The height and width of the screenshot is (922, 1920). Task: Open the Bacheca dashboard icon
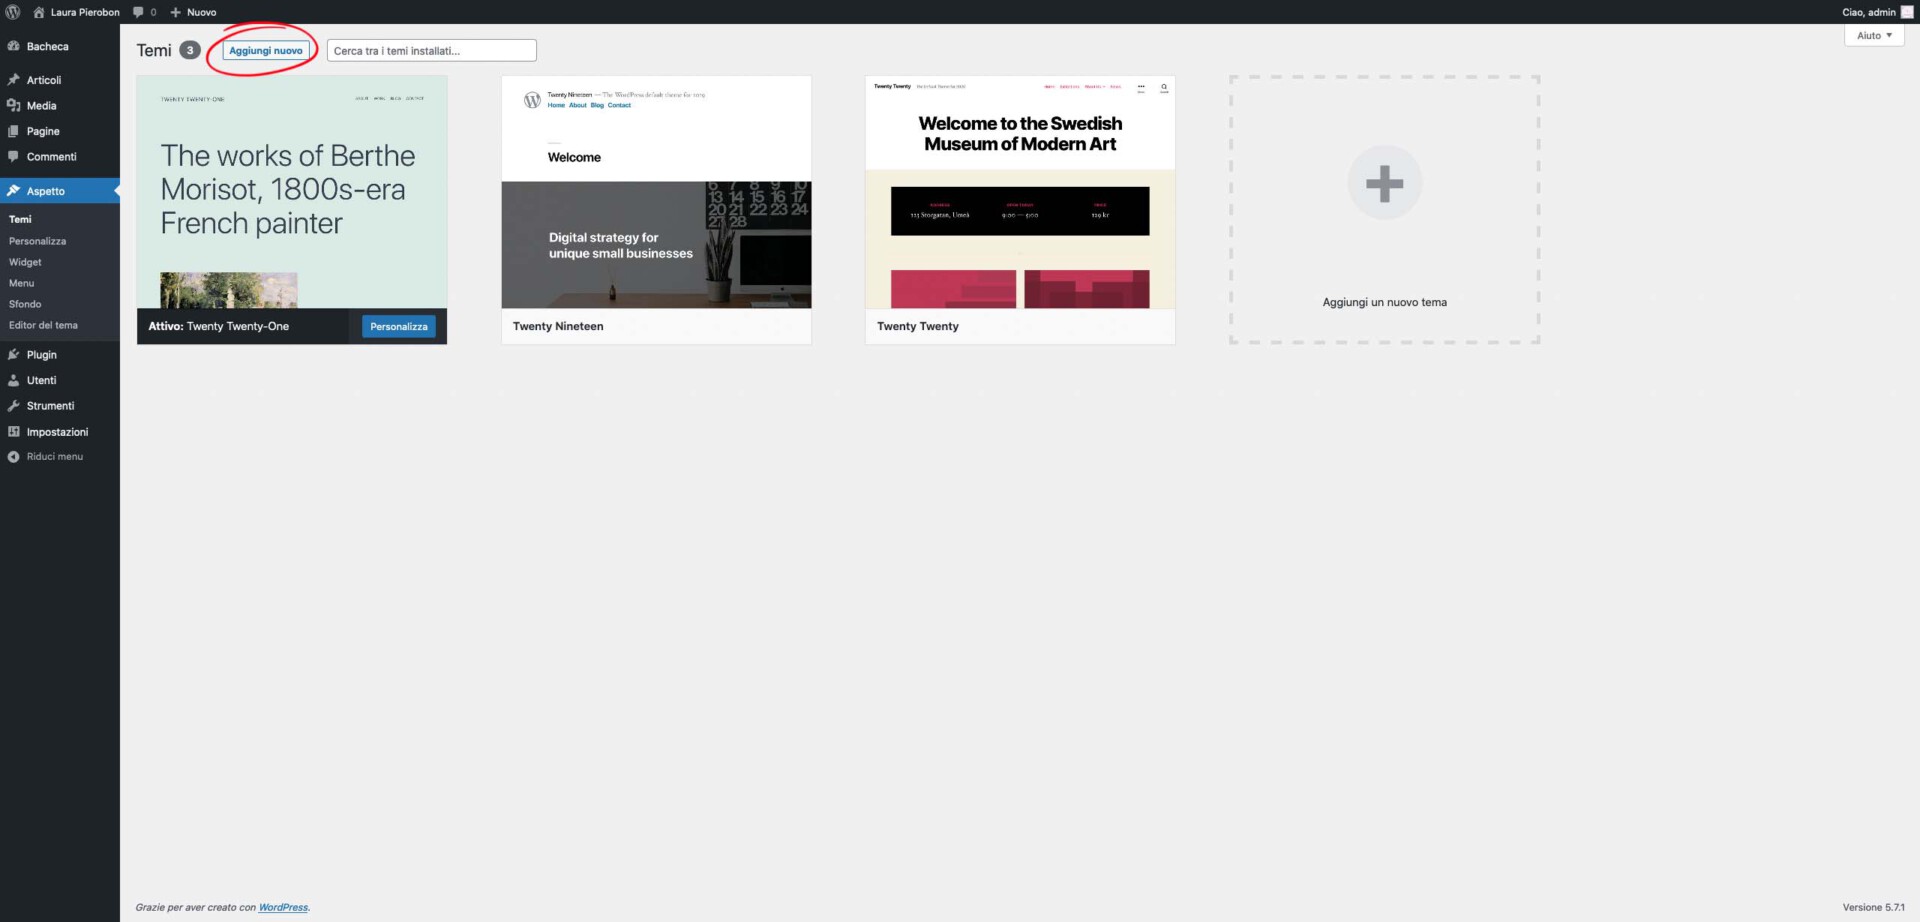[x=13, y=46]
